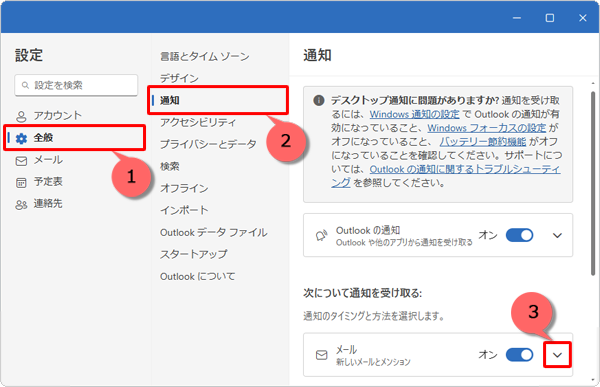The width and height of the screenshot is (600, 387).
Task: Open the スタートアップ settings page
Action: [x=194, y=254]
